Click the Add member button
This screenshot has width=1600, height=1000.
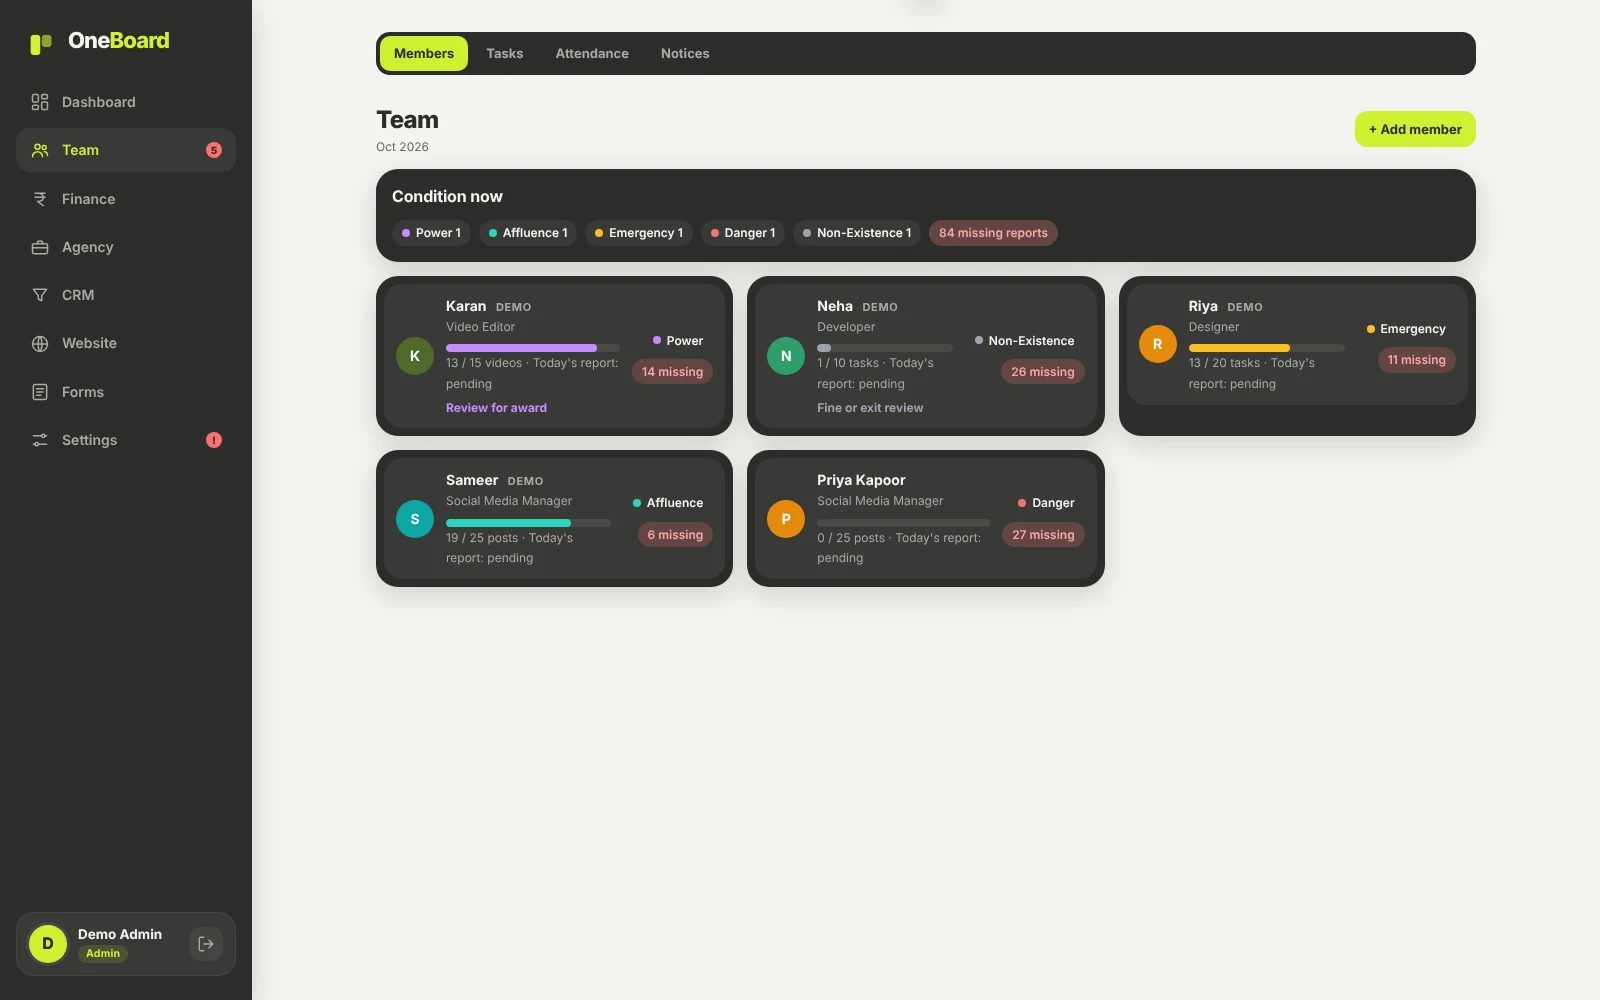point(1415,129)
